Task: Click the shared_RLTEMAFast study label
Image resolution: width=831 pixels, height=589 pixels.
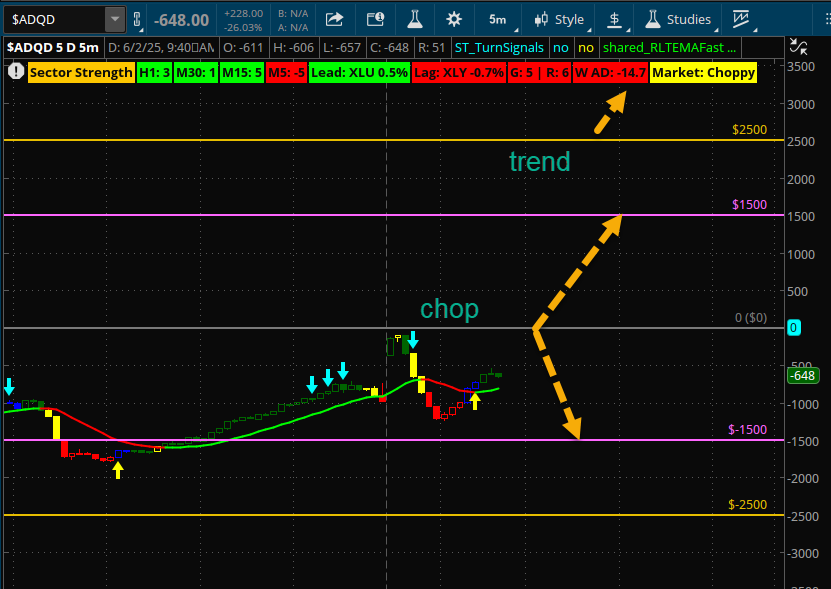Action: [x=670, y=47]
